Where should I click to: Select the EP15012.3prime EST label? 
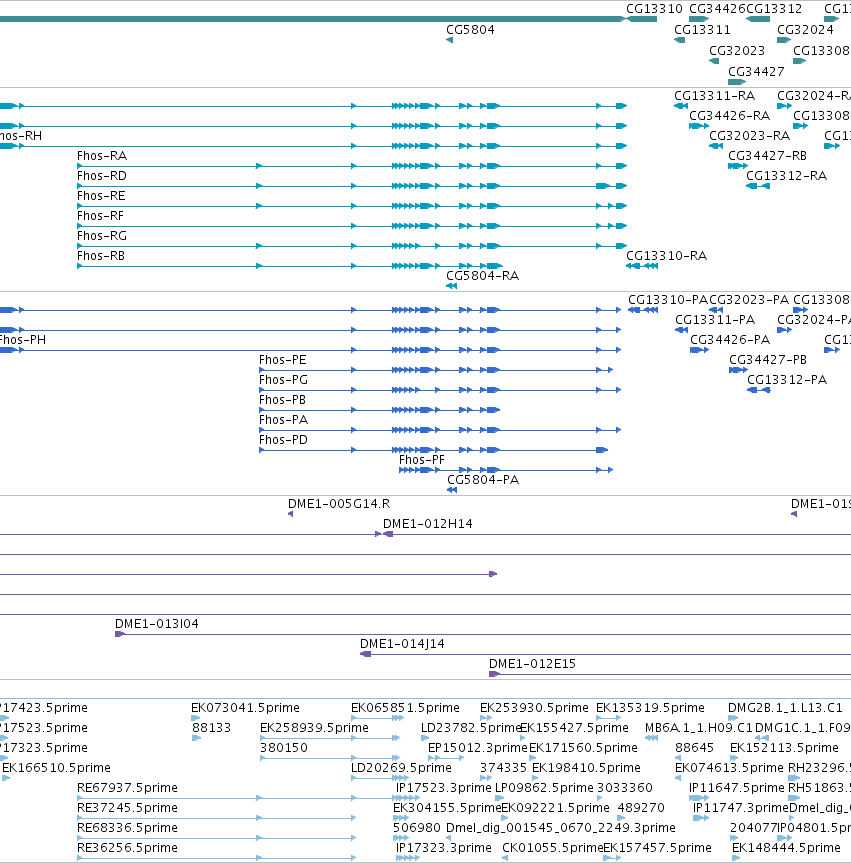(478, 748)
